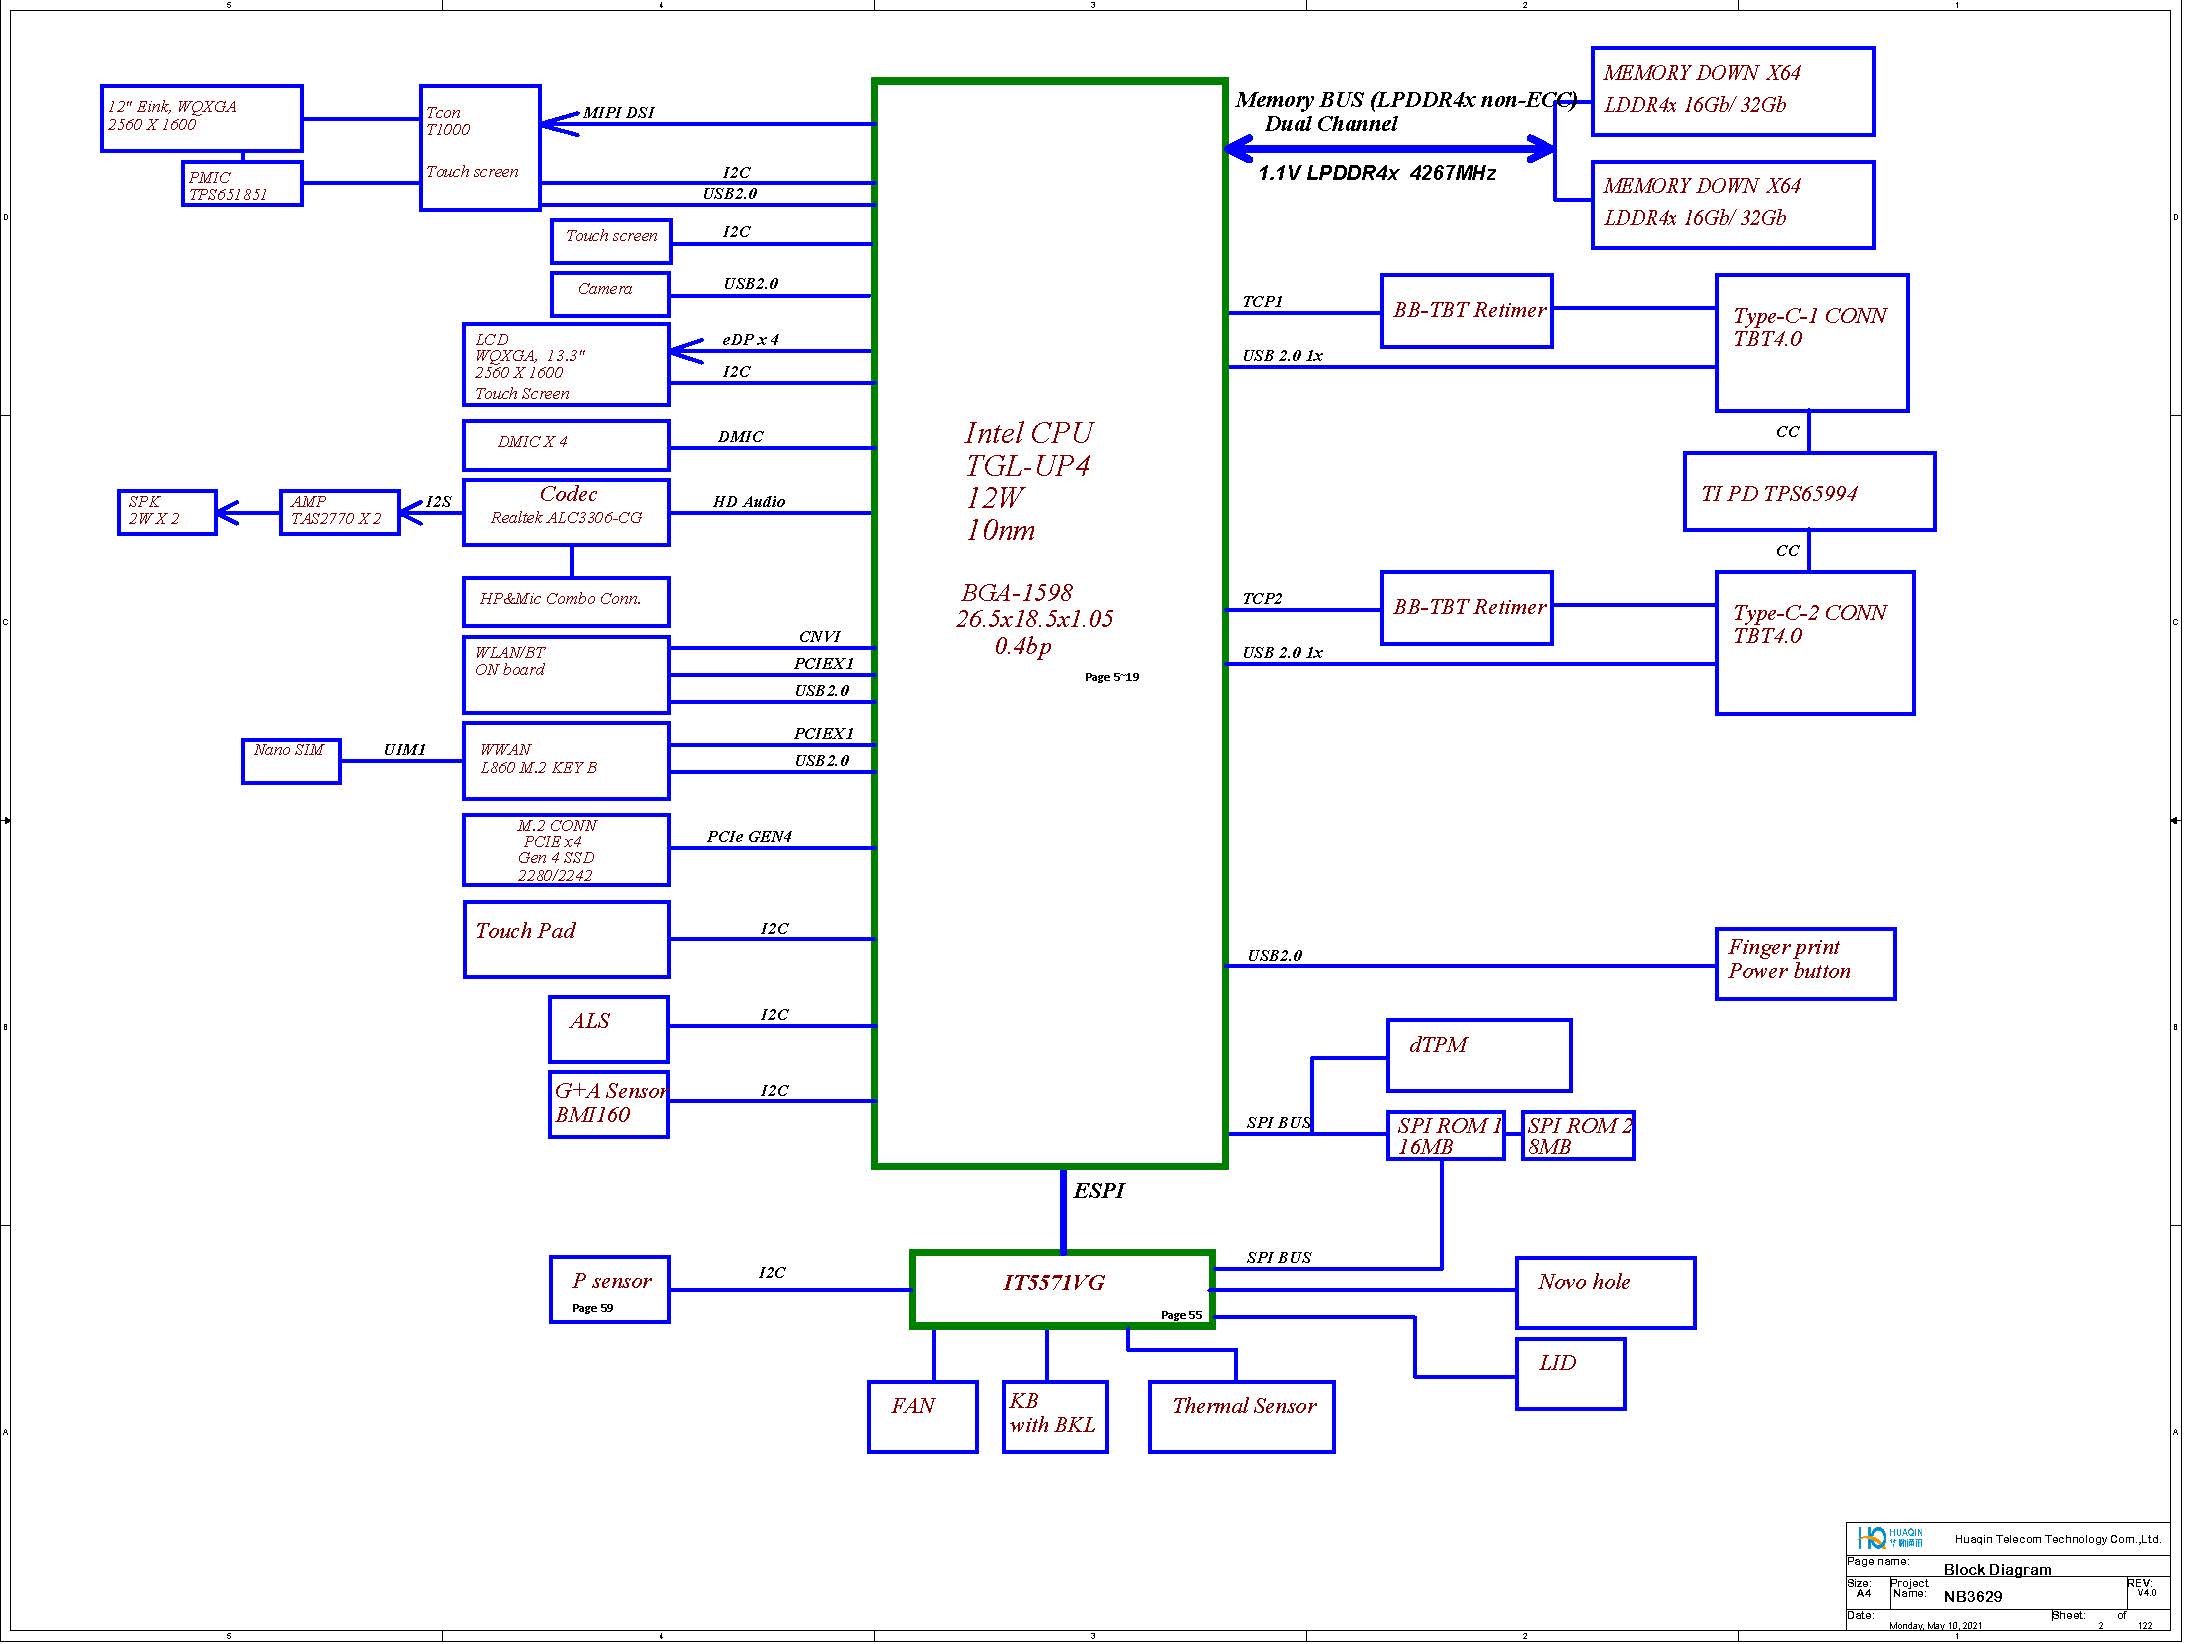Select the G+A Sensor BMI160 block
This screenshot has height=1644, width=2192.
click(608, 1104)
